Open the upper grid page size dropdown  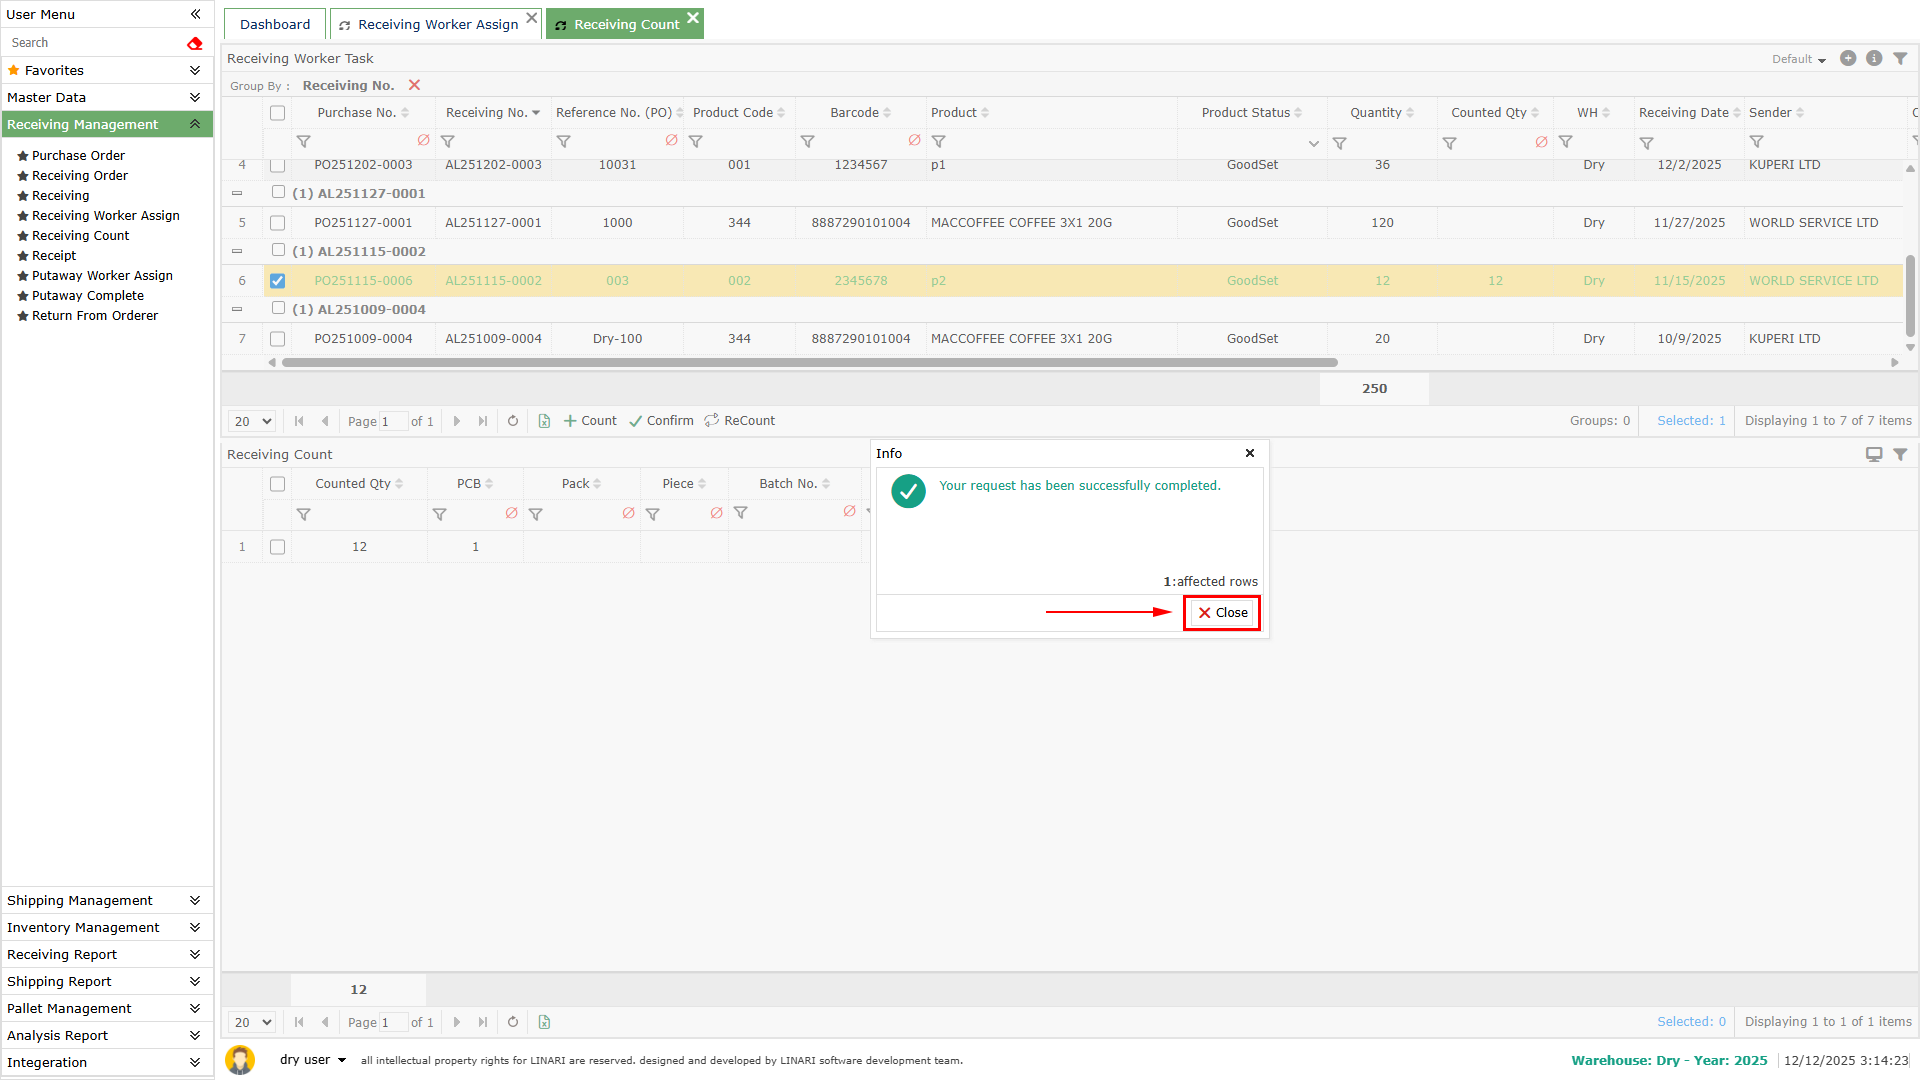[x=252, y=421]
